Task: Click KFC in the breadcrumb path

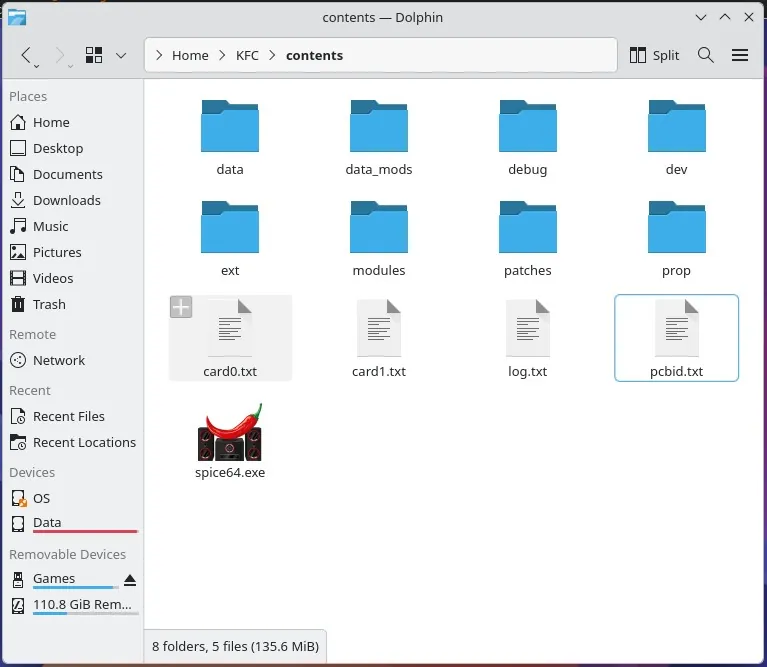Action: [247, 56]
